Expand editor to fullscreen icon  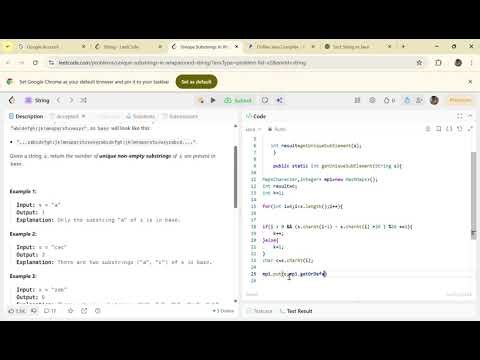[470, 129]
